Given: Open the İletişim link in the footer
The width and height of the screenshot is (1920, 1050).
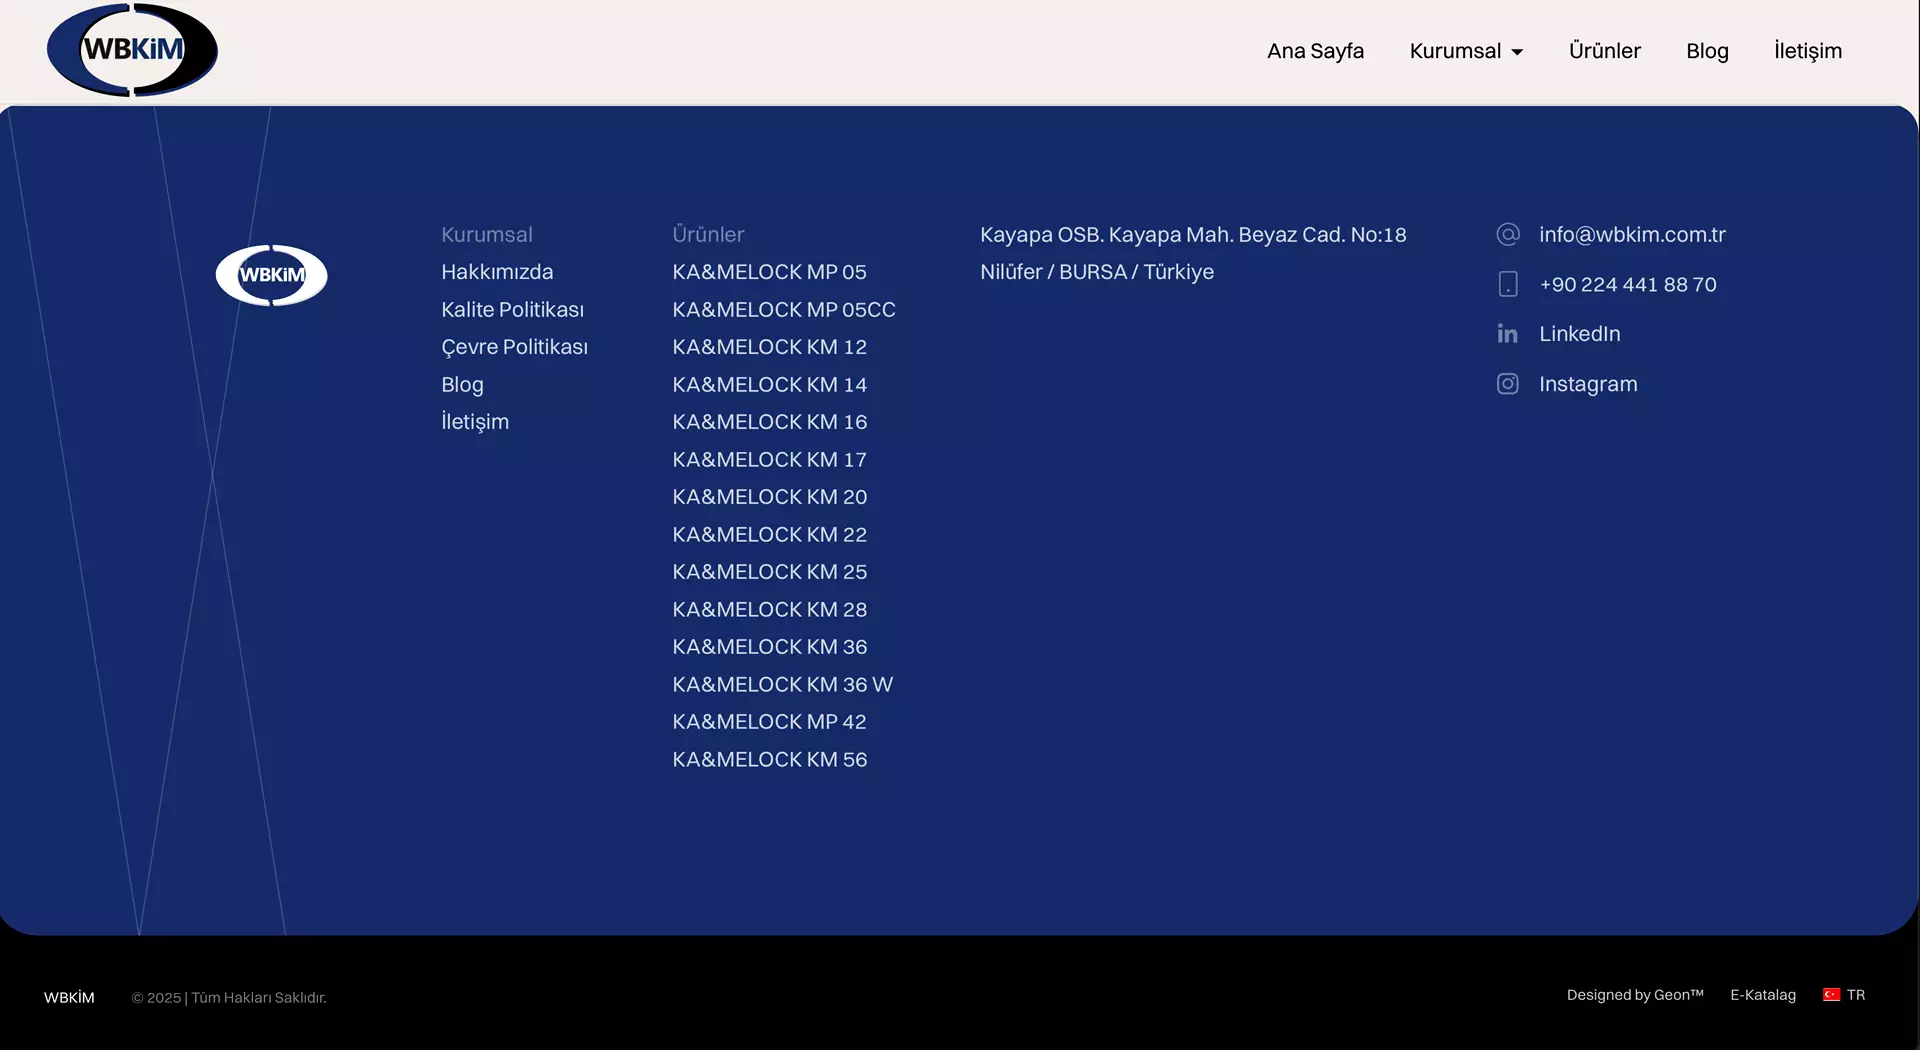Looking at the screenshot, I should [x=475, y=422].
